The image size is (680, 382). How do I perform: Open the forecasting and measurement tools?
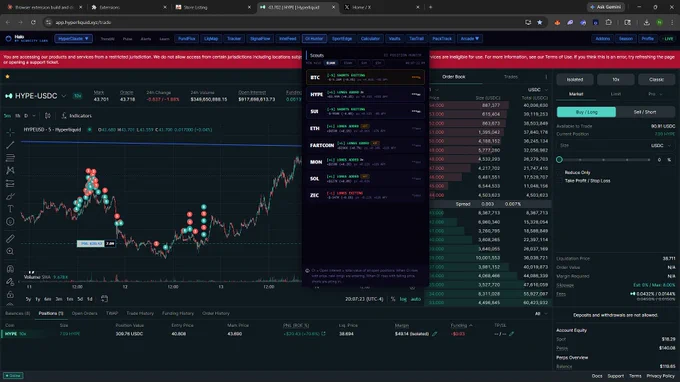click(10, 183)
